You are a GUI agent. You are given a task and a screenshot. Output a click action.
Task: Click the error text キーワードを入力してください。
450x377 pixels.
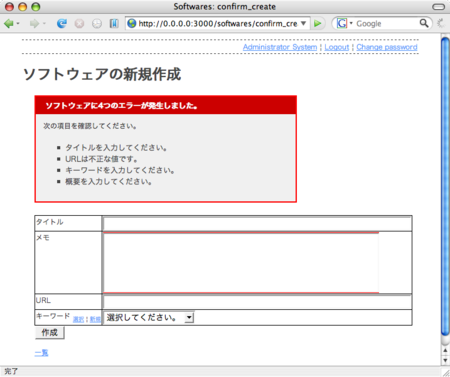(x=120, y=170)
